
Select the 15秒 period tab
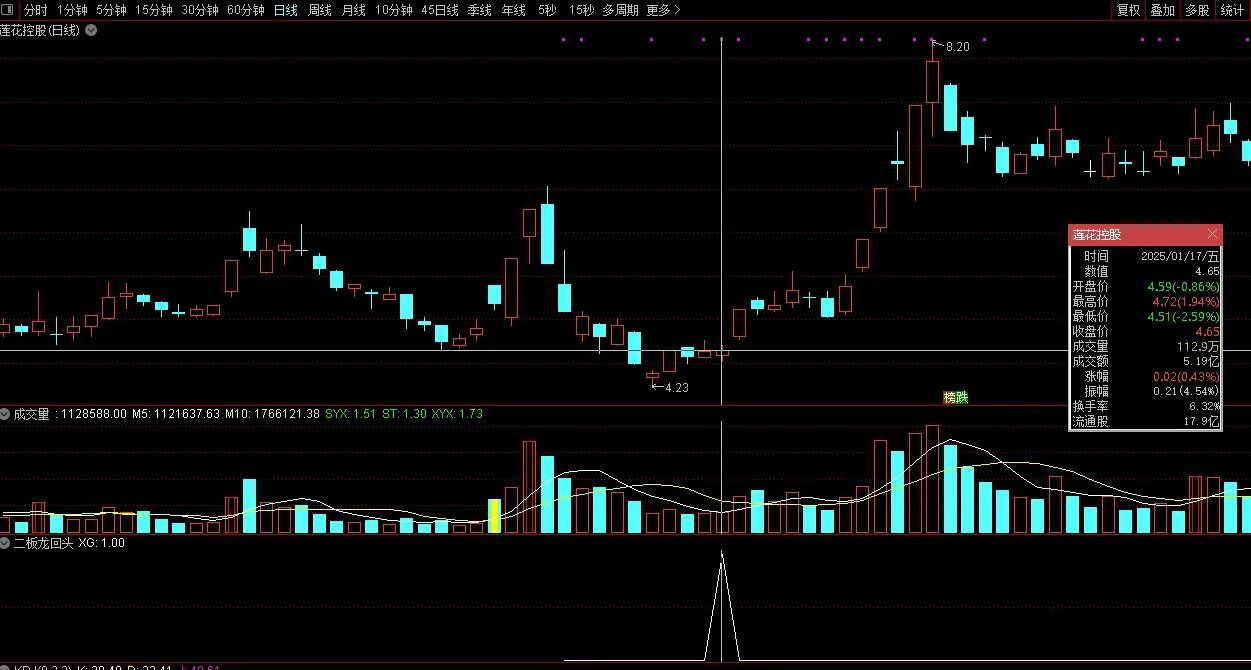(x=581, y=10)
